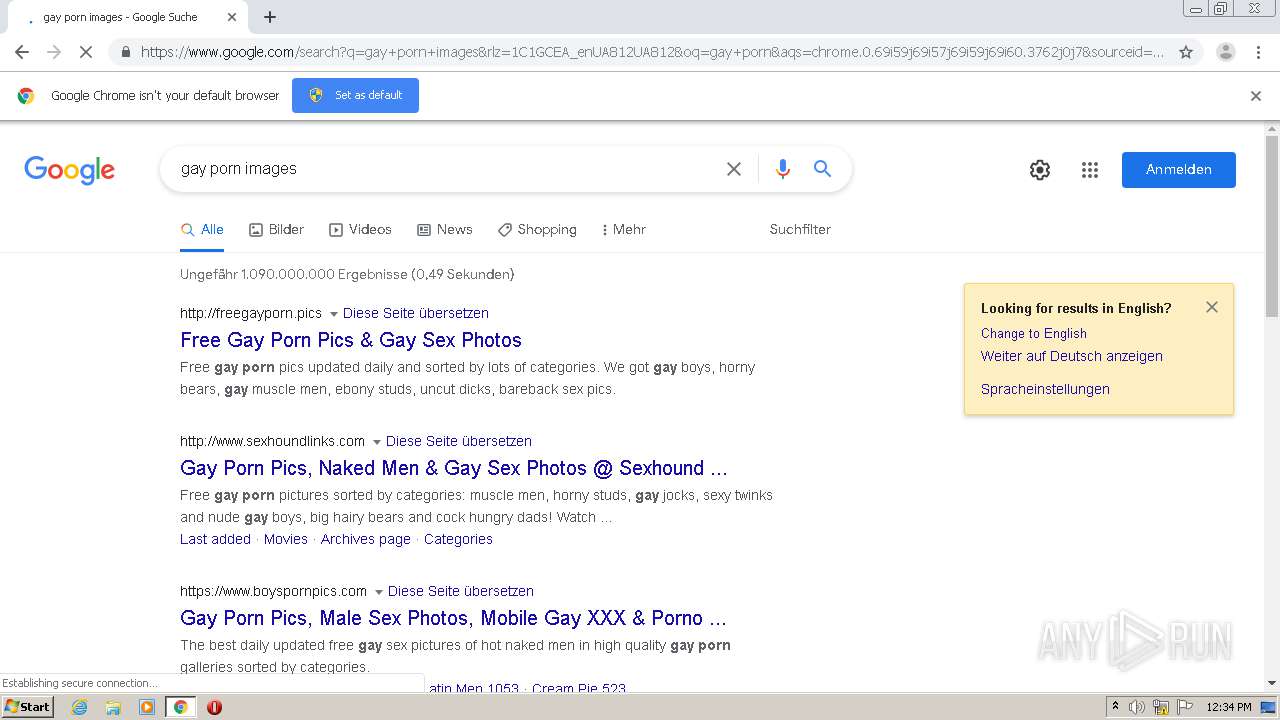Open the Categories sitelink
1280x720 pixels.
(x=458, y=539)
